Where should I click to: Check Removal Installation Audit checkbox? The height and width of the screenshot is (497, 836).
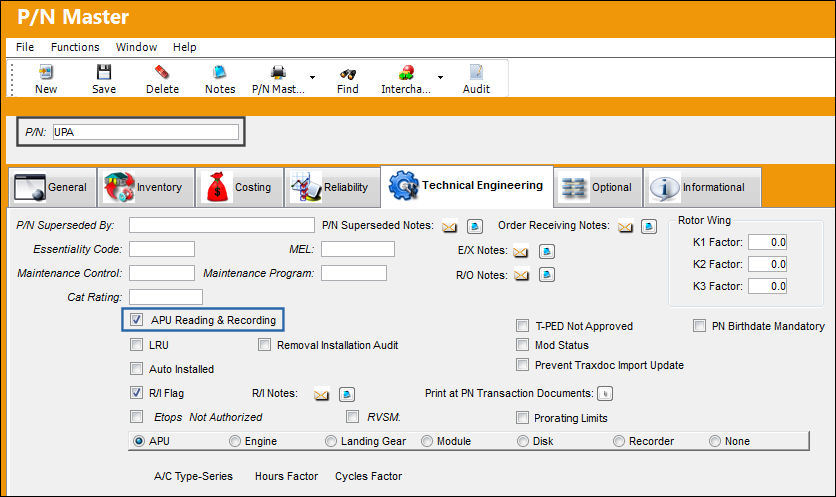(x=264, y=344)
